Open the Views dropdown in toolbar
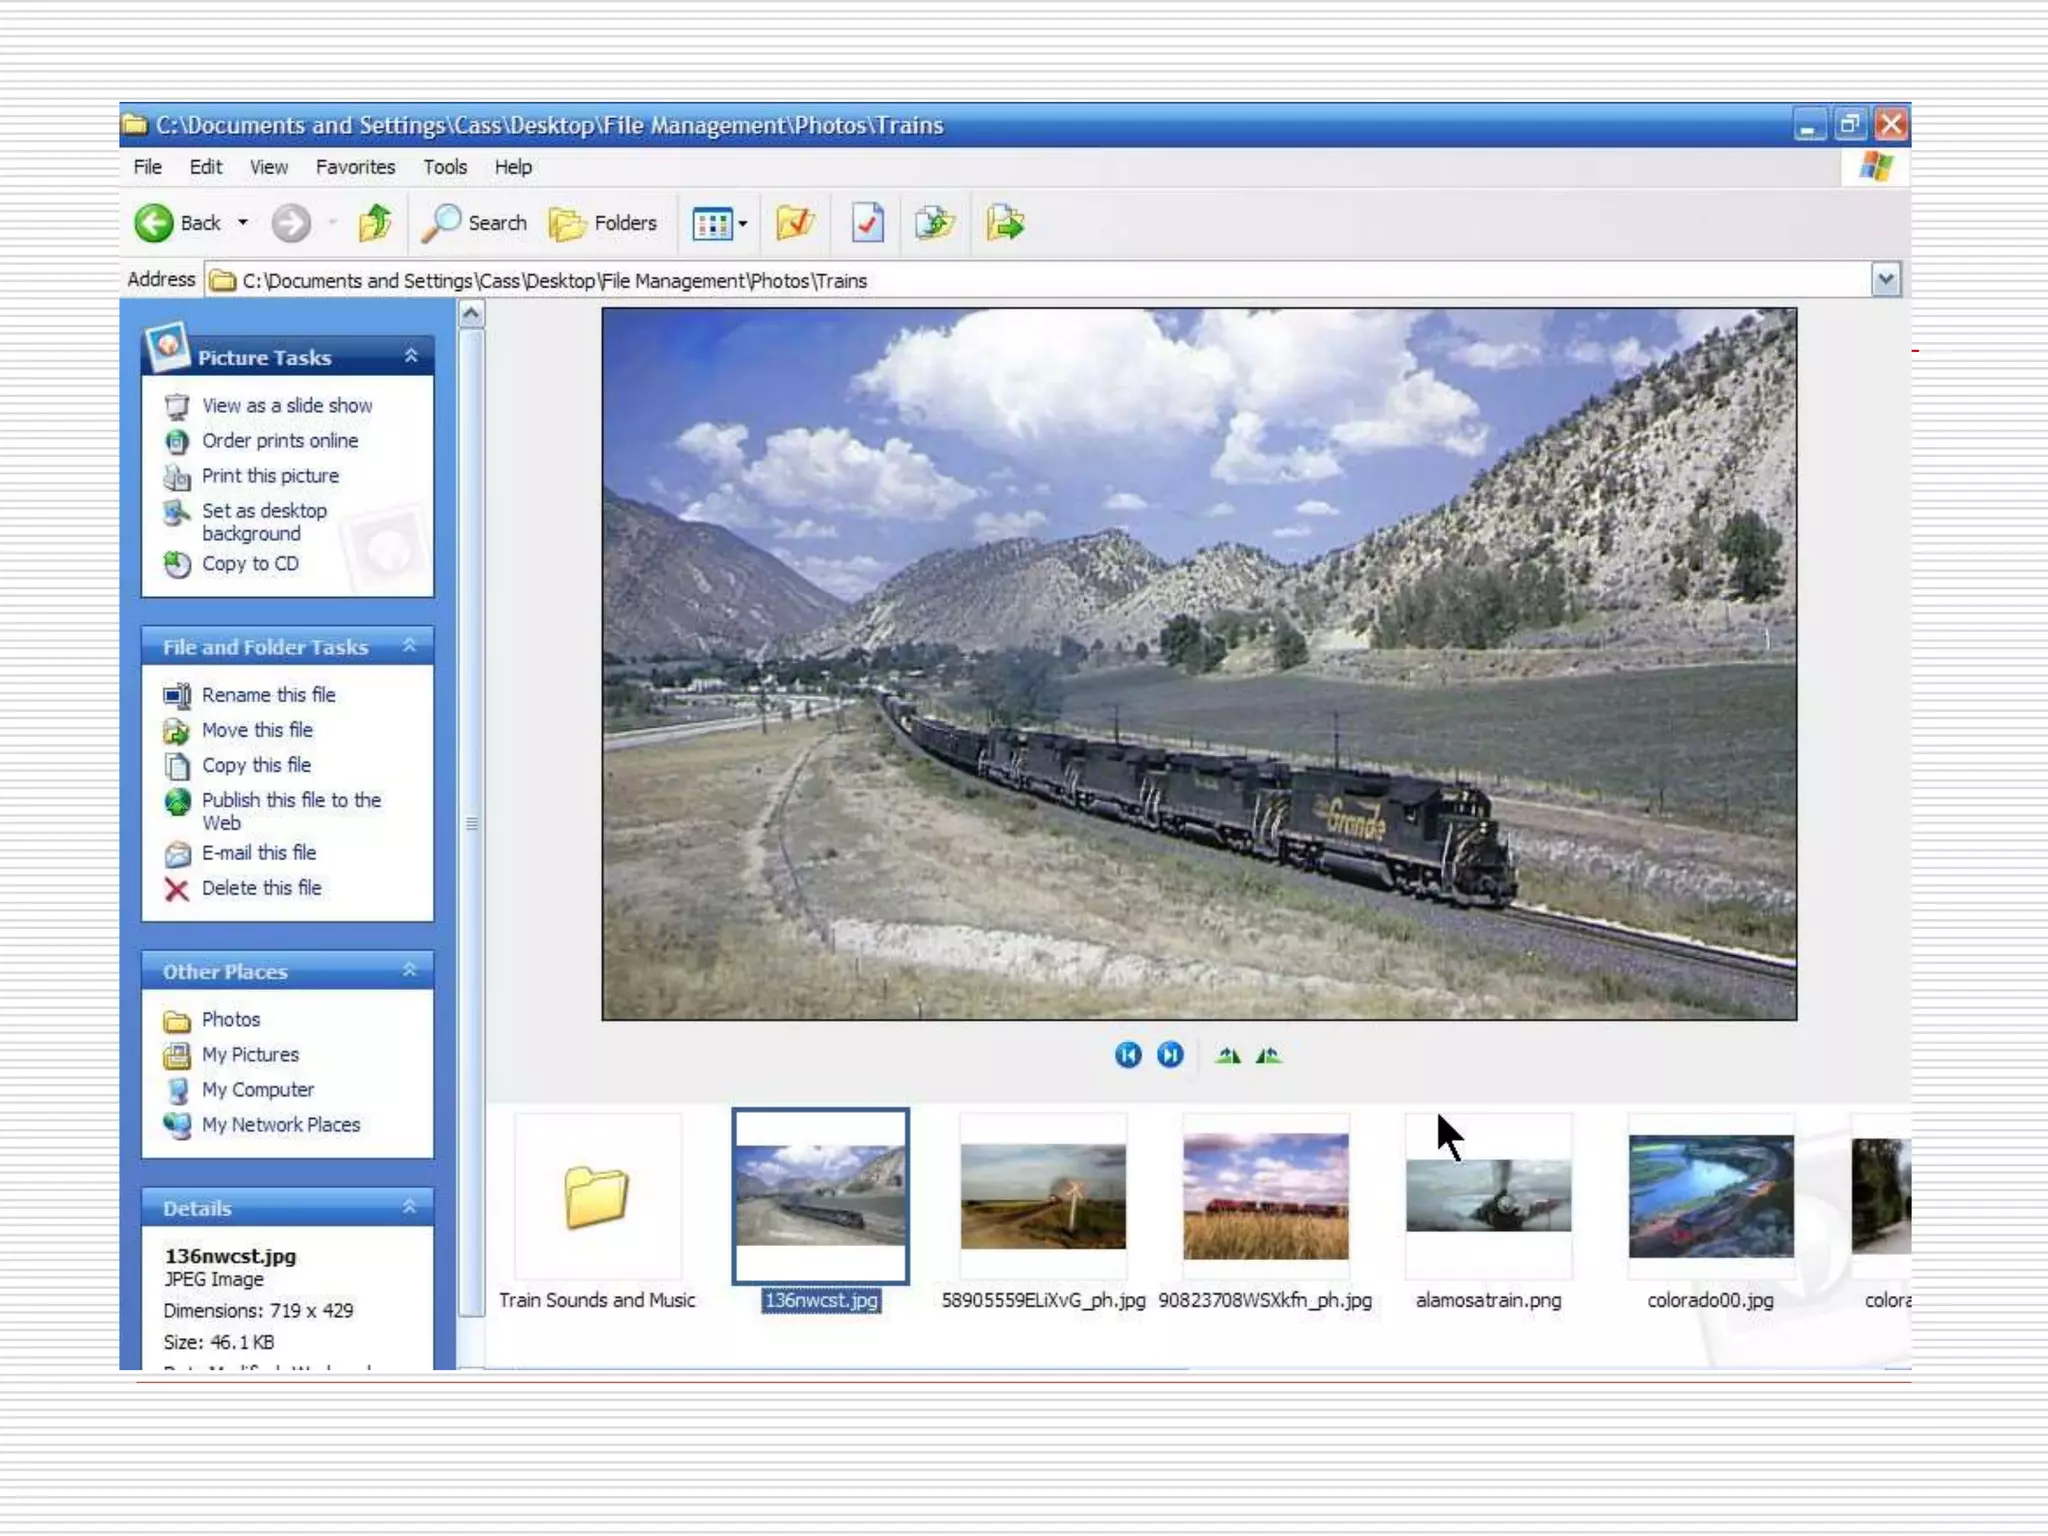Viewport: 2048px width, 1536px height. pos(720,224)
